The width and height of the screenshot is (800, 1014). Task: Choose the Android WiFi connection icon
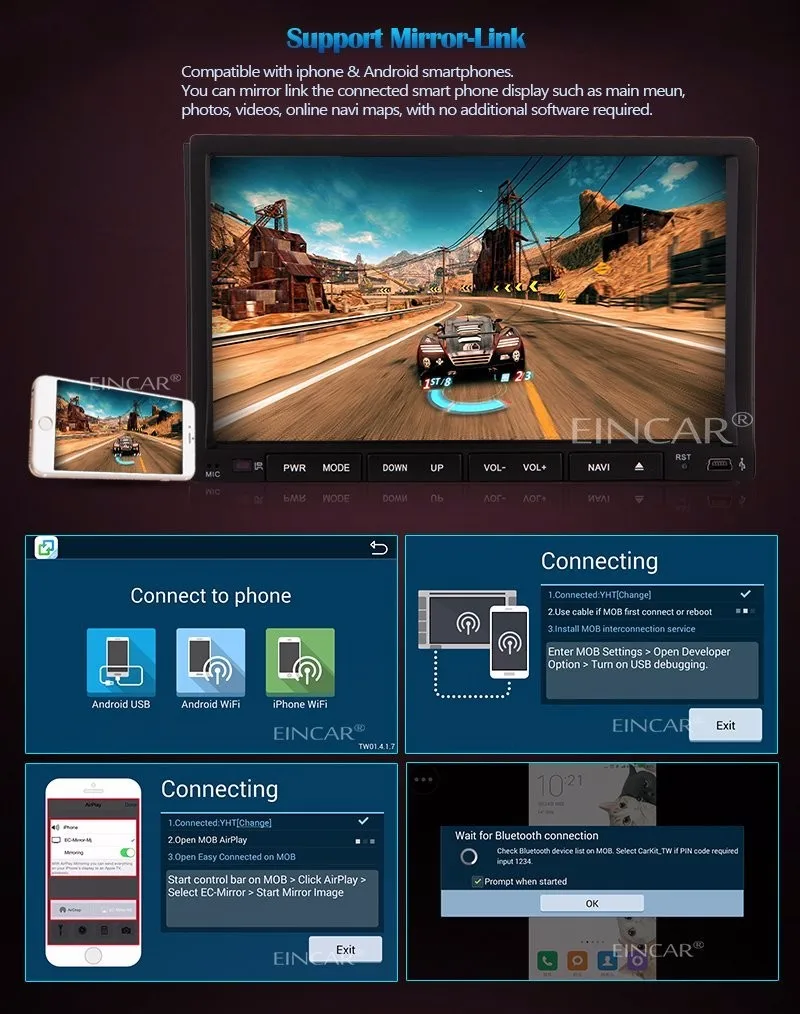211,662
